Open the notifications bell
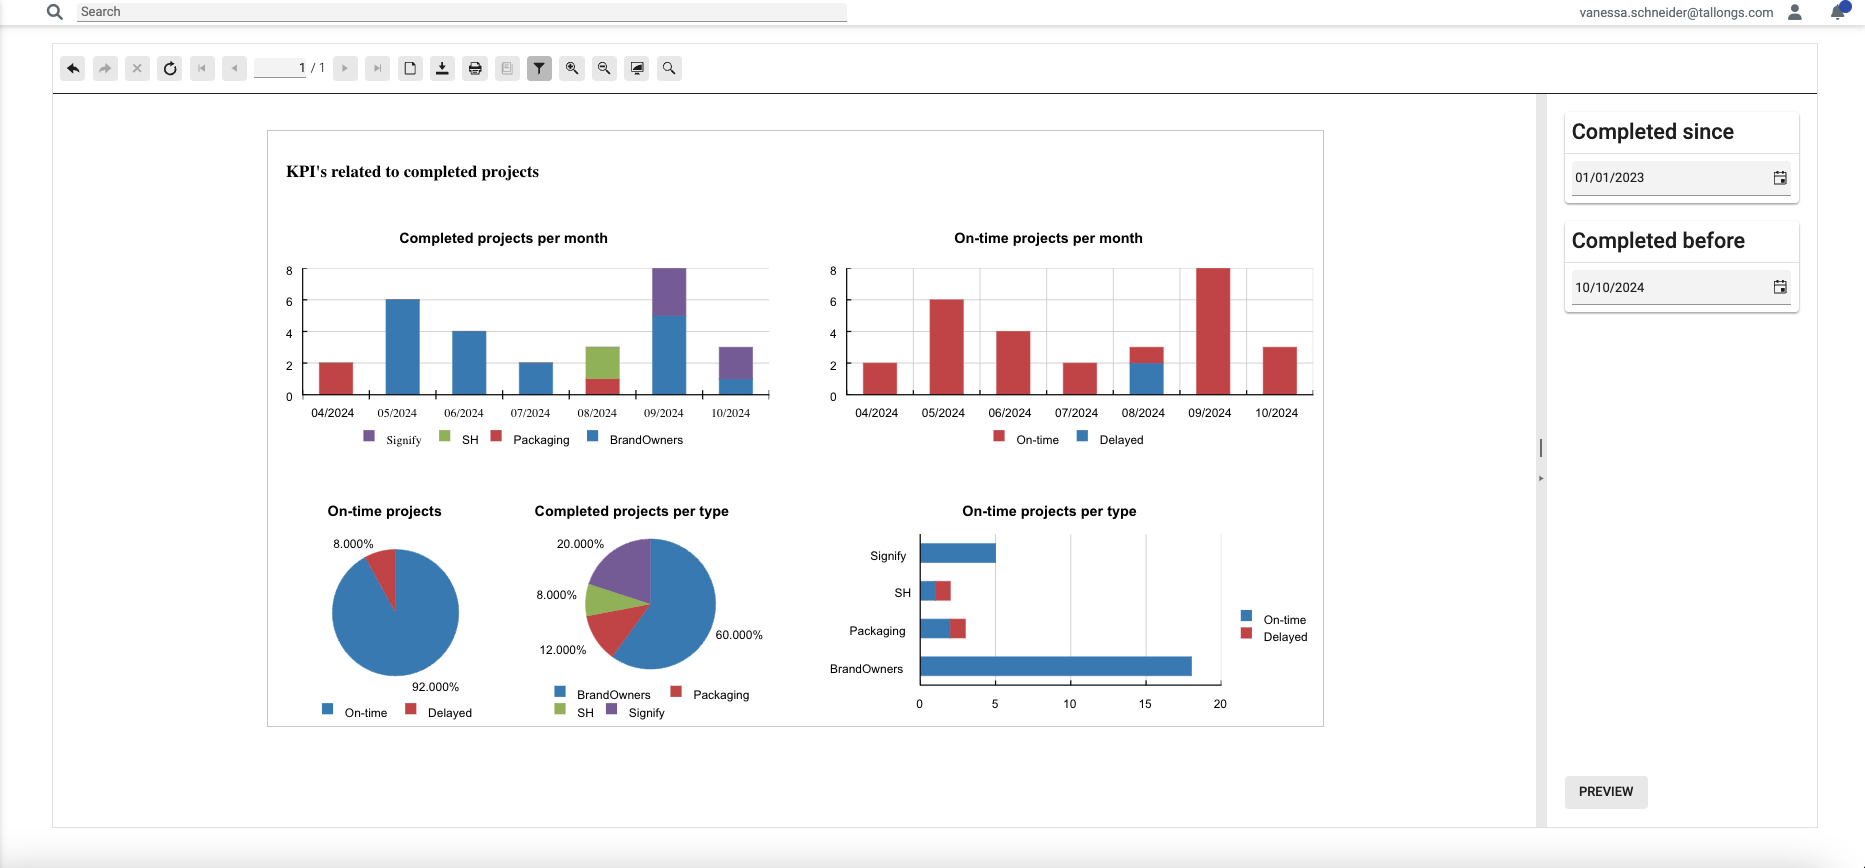This screenshot has height=868, width=1865. 1837,12
